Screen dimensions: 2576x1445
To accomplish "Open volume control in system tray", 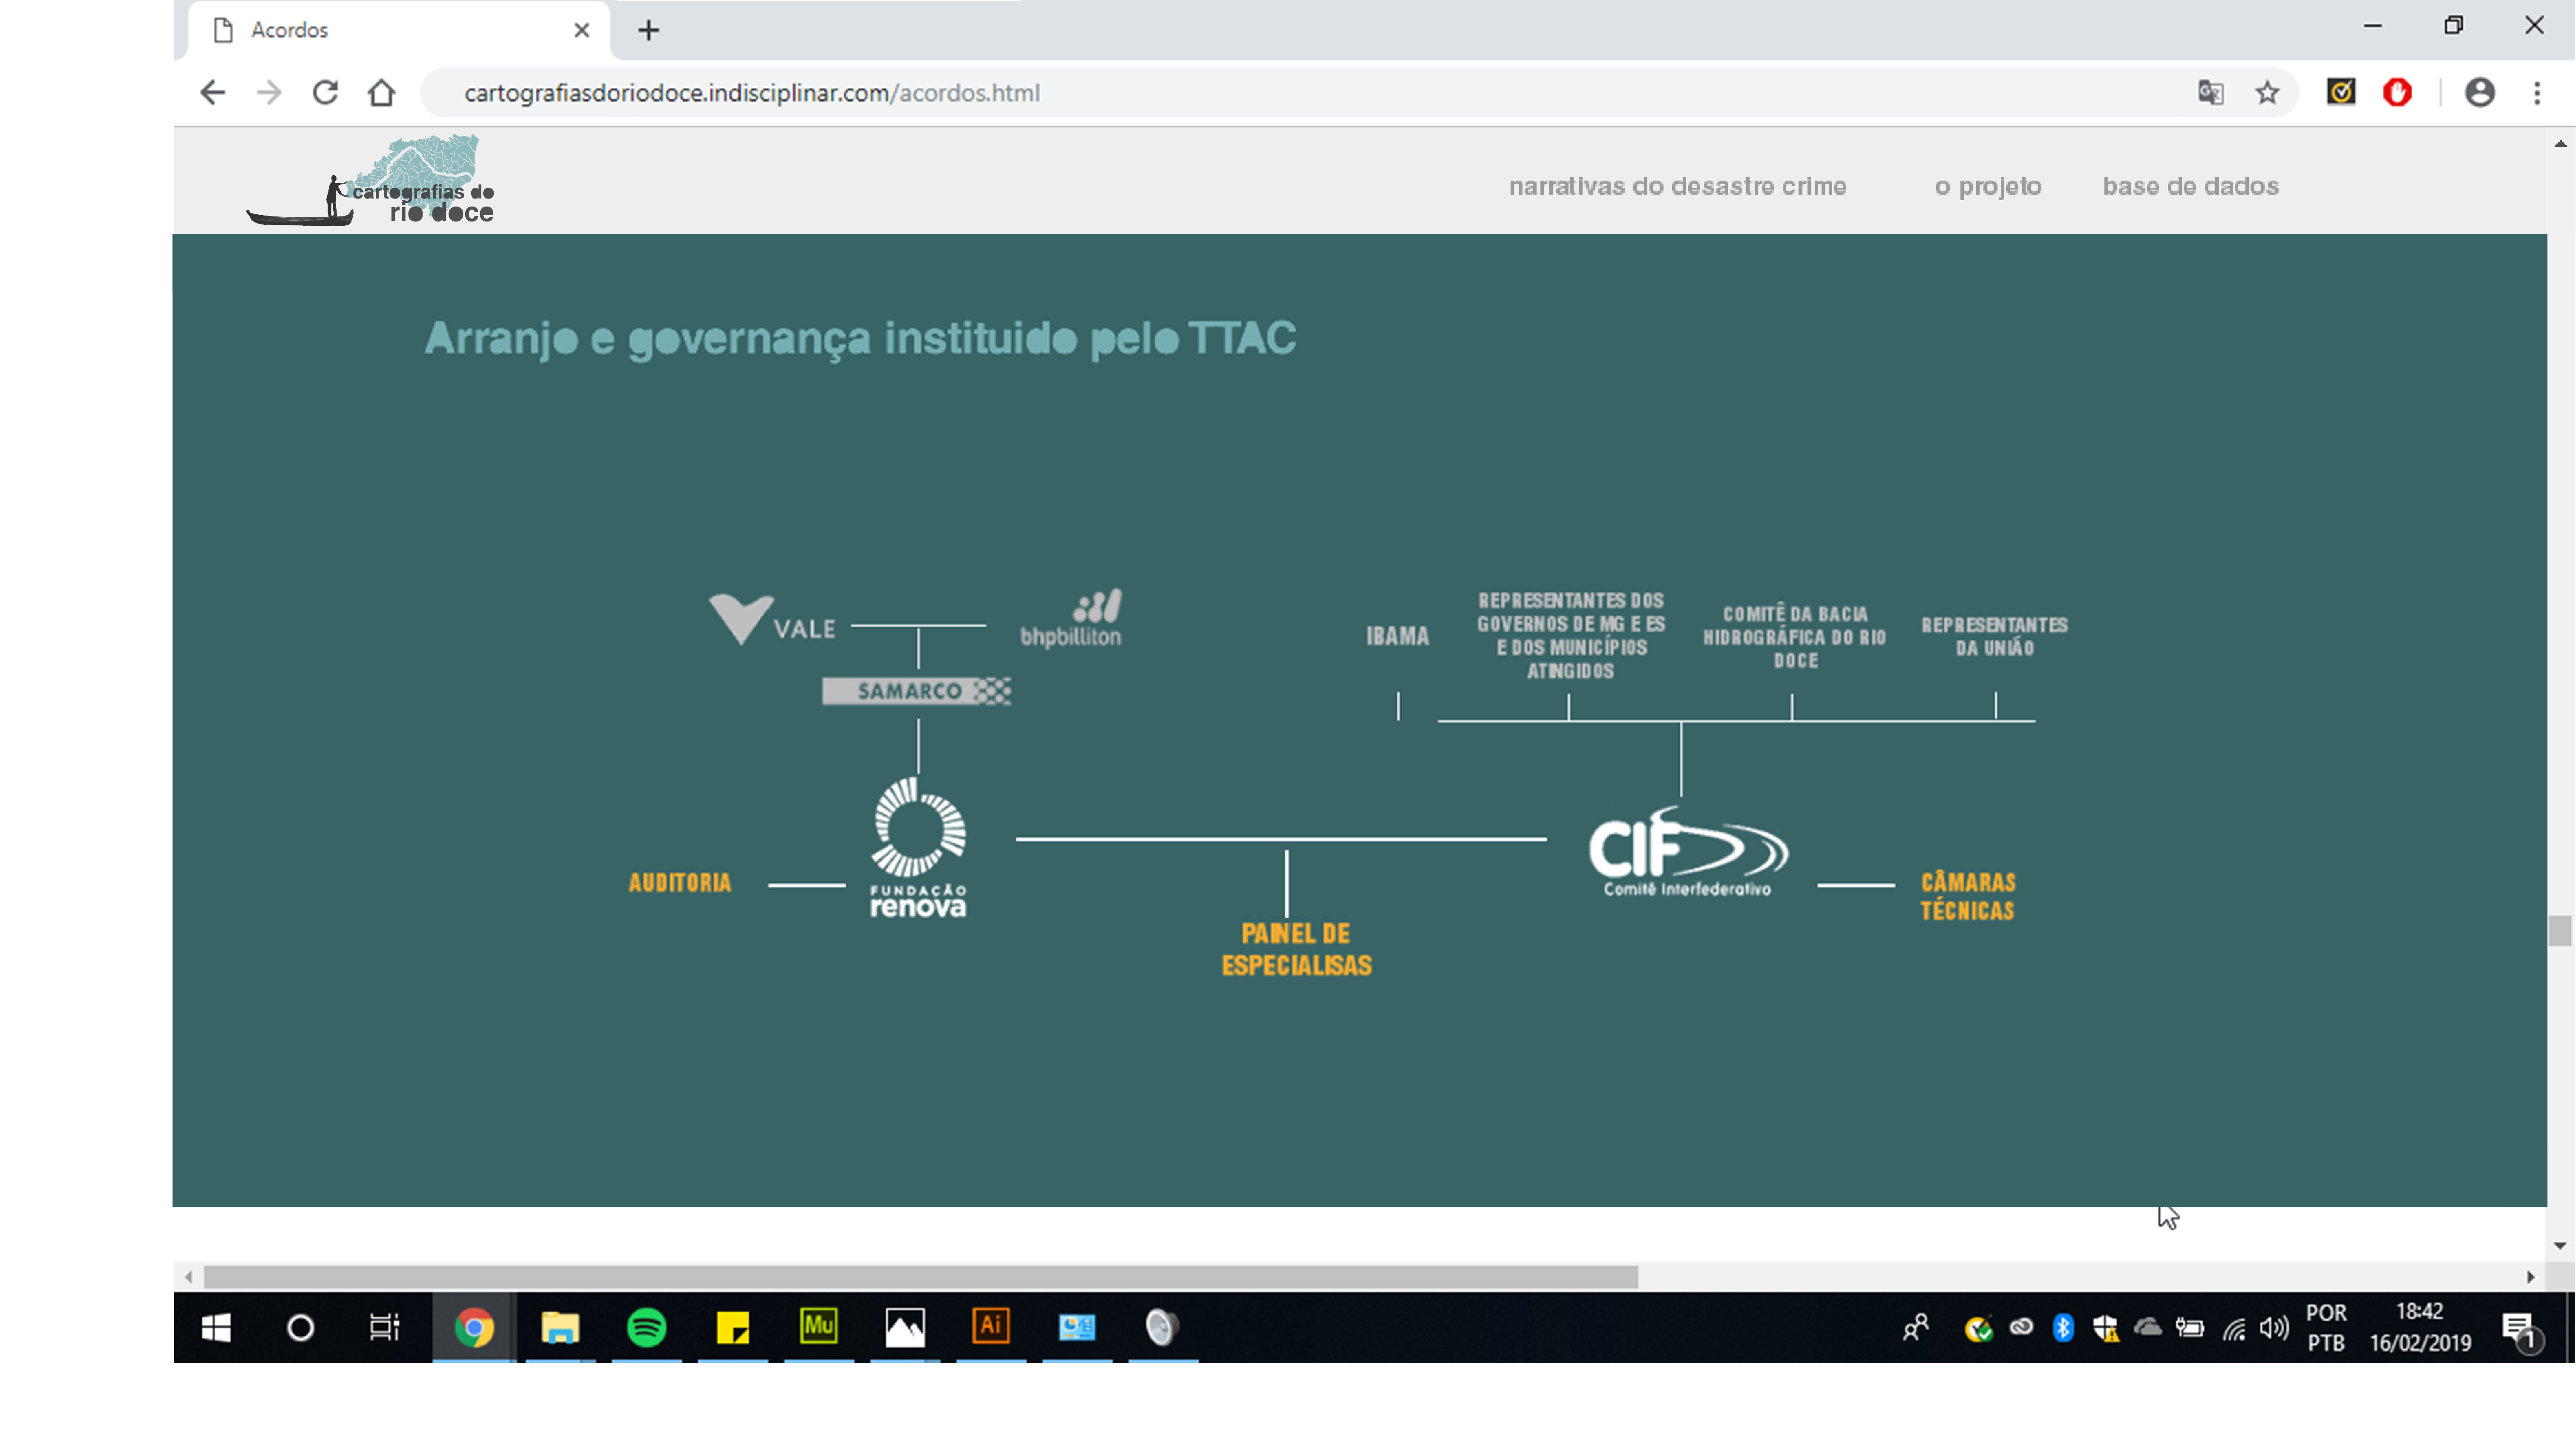I will [x=2274, y=1328].
